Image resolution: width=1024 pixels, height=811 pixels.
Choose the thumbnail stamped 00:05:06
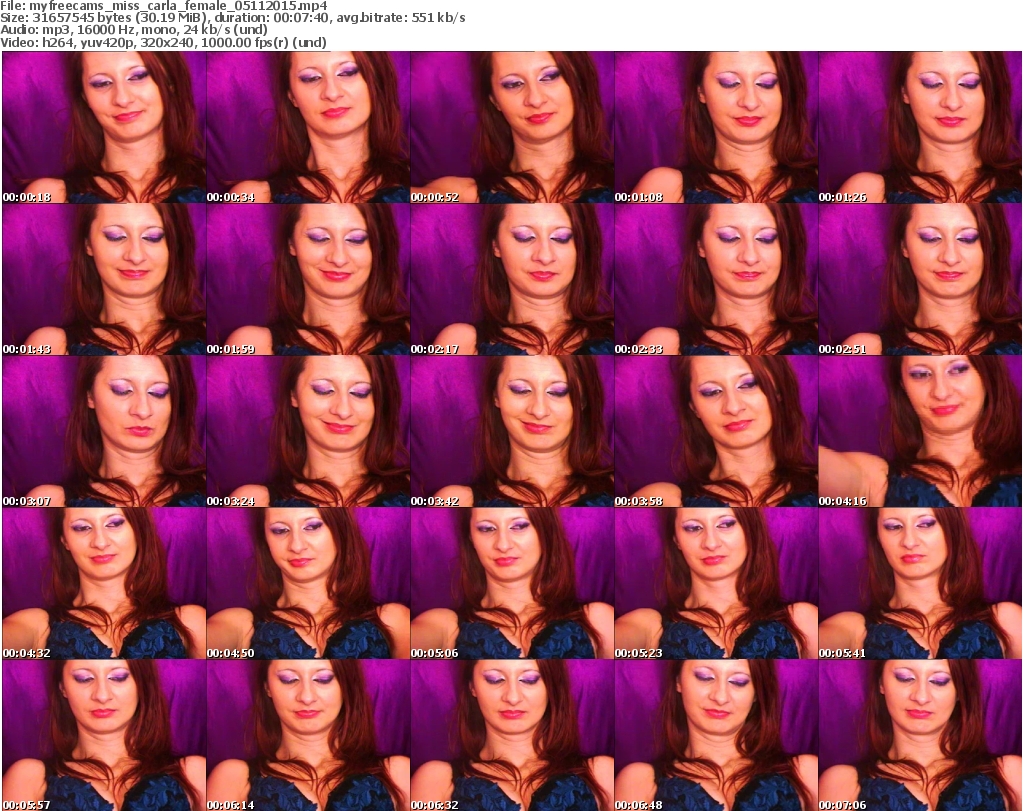click(x=512, y=583)
